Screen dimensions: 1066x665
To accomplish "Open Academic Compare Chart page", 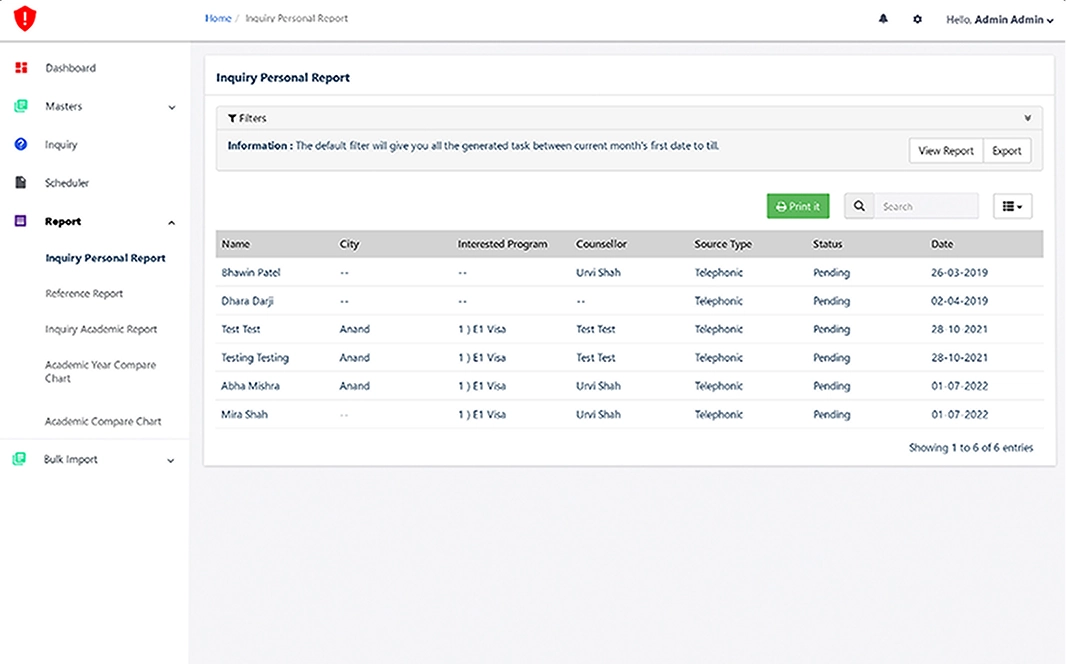I will coord(103,421).
